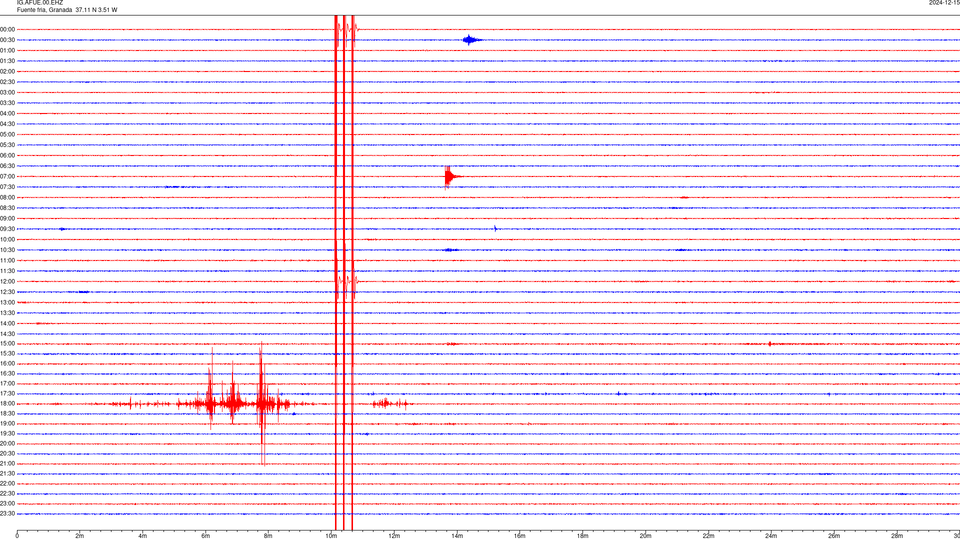Viewport: 960px width, 540px height.
Task: Select the 10:30 time label
Action: click(x=8, y=250)
